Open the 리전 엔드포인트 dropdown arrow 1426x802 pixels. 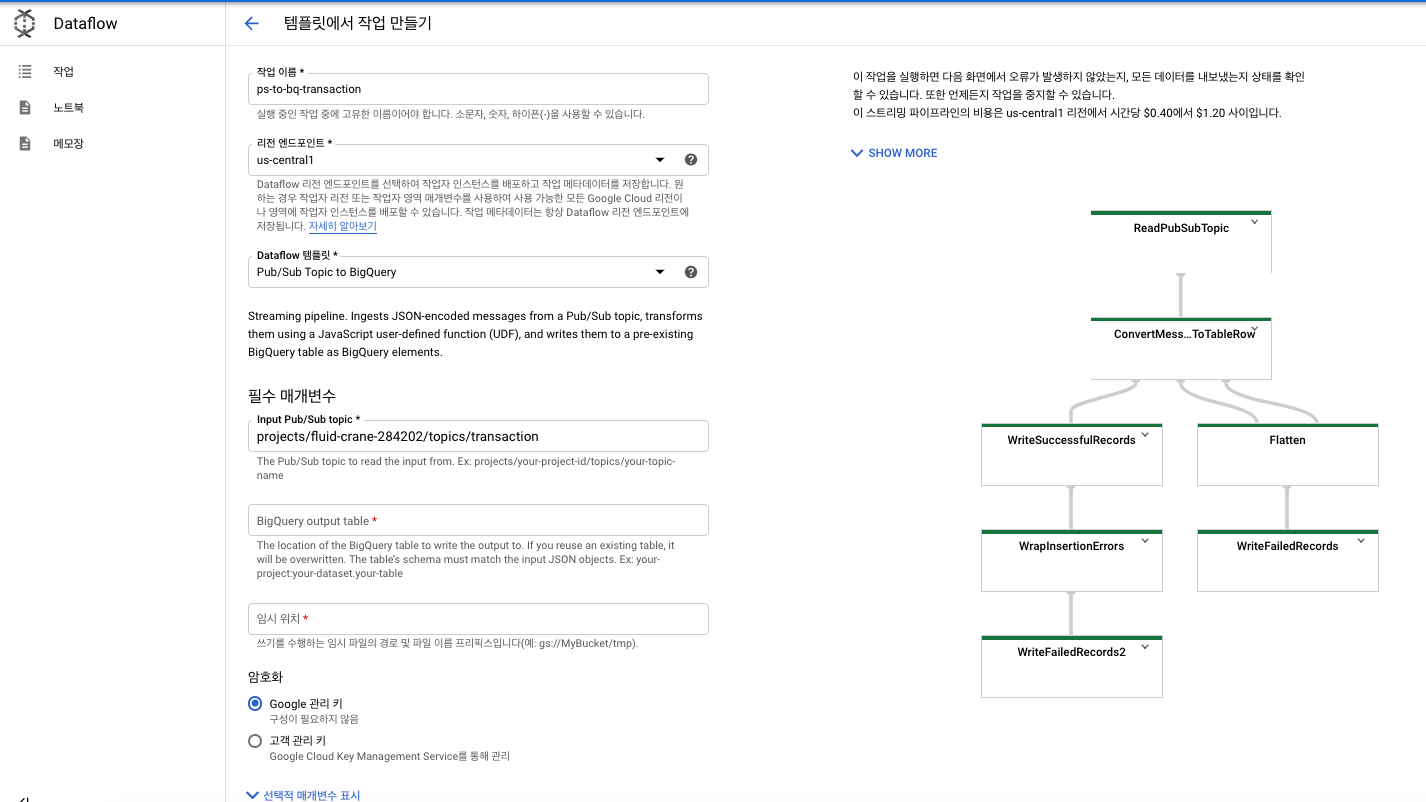[x=660, y=160]
